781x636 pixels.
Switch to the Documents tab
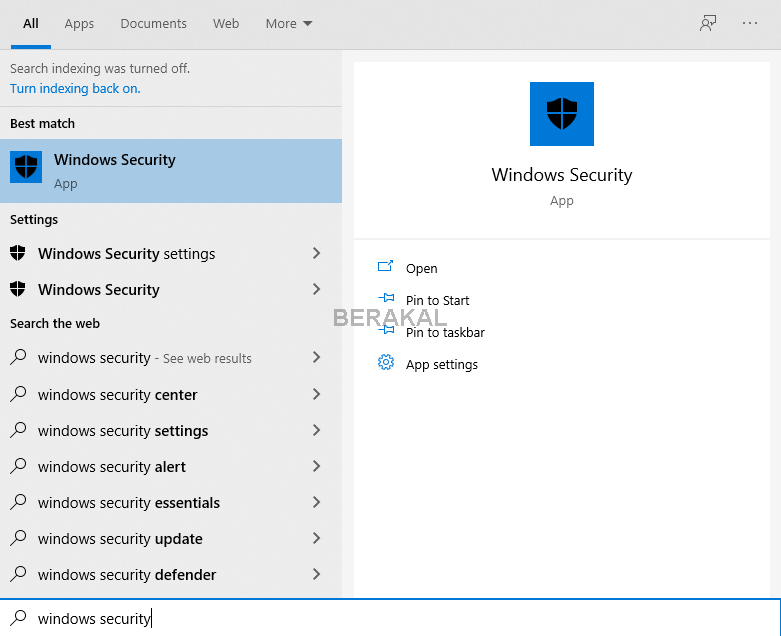pos(153,23)
